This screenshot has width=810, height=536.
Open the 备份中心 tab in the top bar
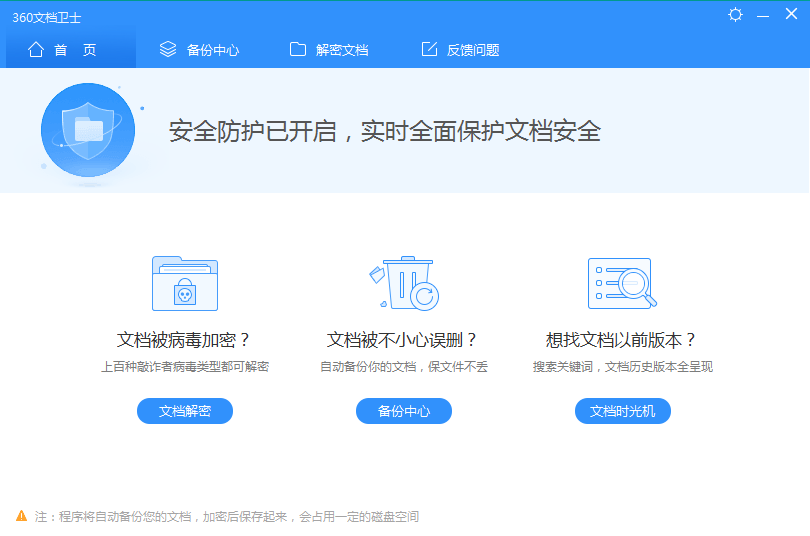coord(200,50)
